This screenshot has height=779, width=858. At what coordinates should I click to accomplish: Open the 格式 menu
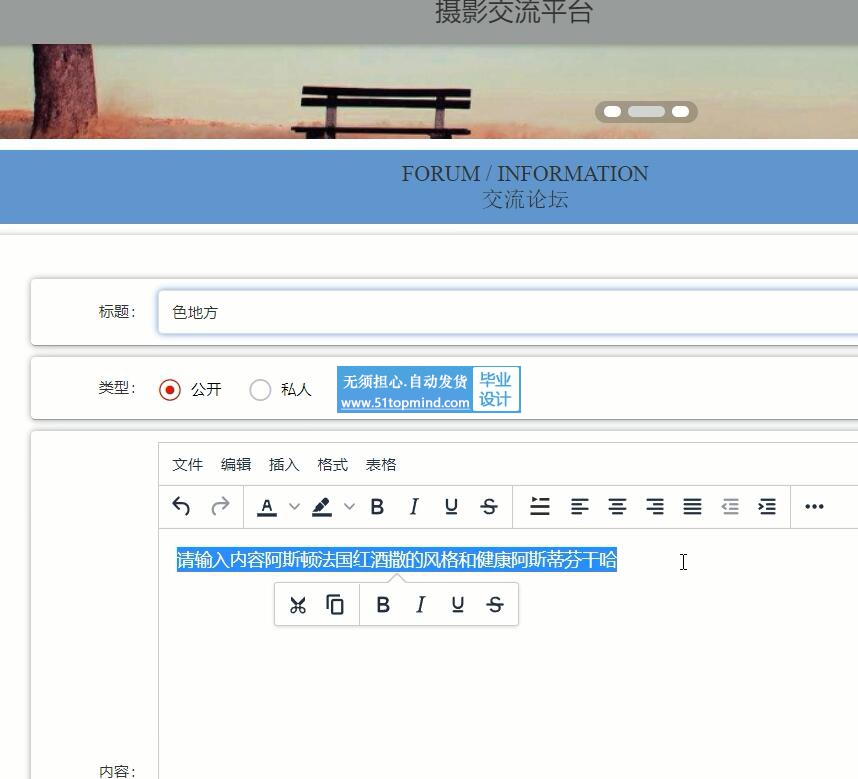pos(333,465)
